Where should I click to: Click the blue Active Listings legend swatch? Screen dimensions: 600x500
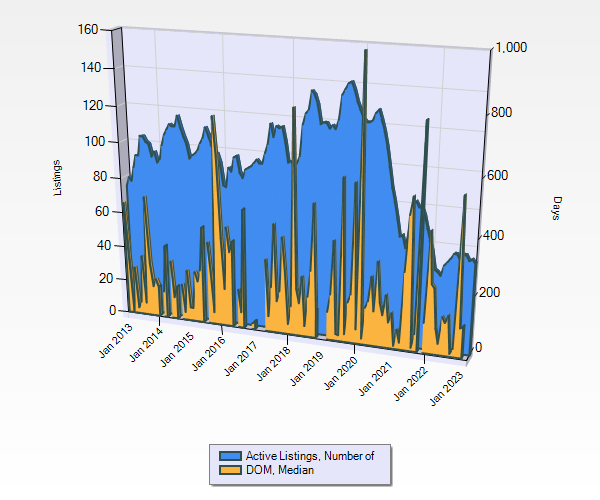(229, 456)
